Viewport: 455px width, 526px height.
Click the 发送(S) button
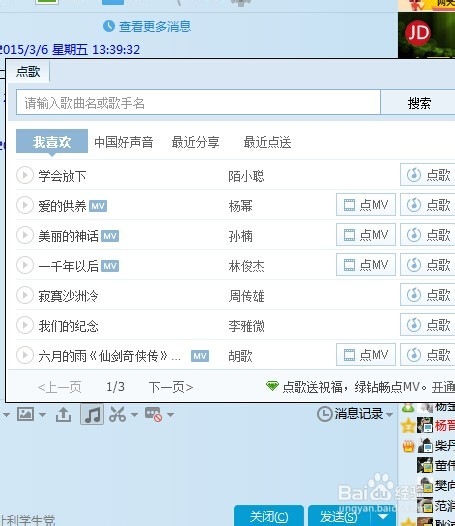(x=339, y=517)
